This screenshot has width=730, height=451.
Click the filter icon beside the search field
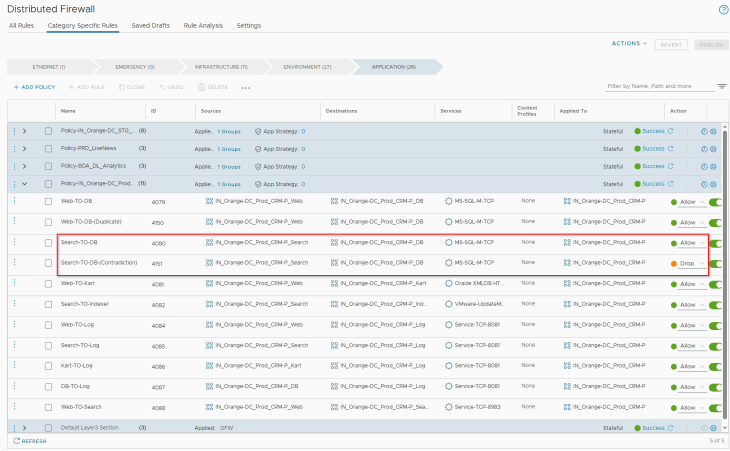[x=722, y=87]
